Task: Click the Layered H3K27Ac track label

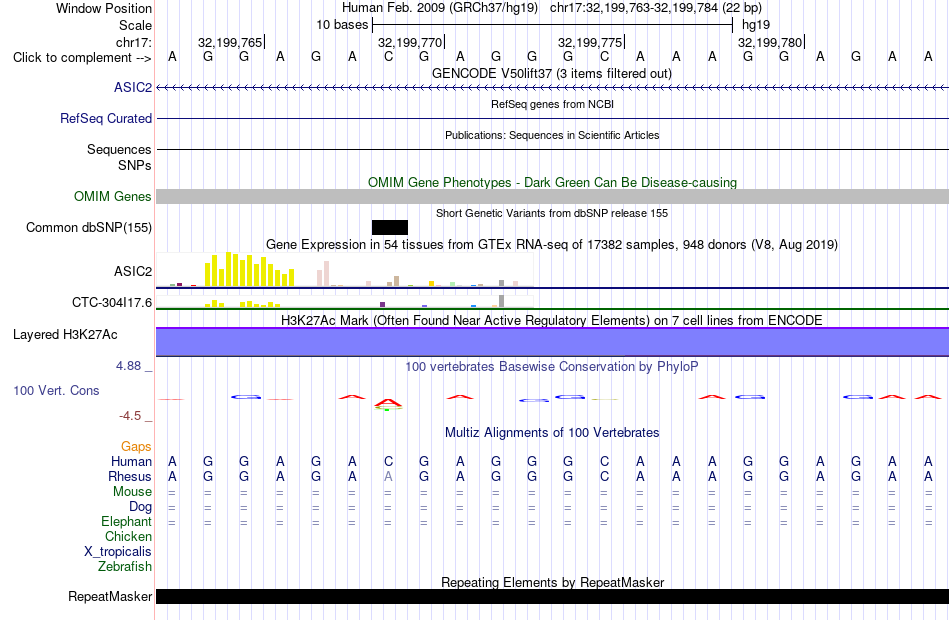Action: tap(65, 335)
